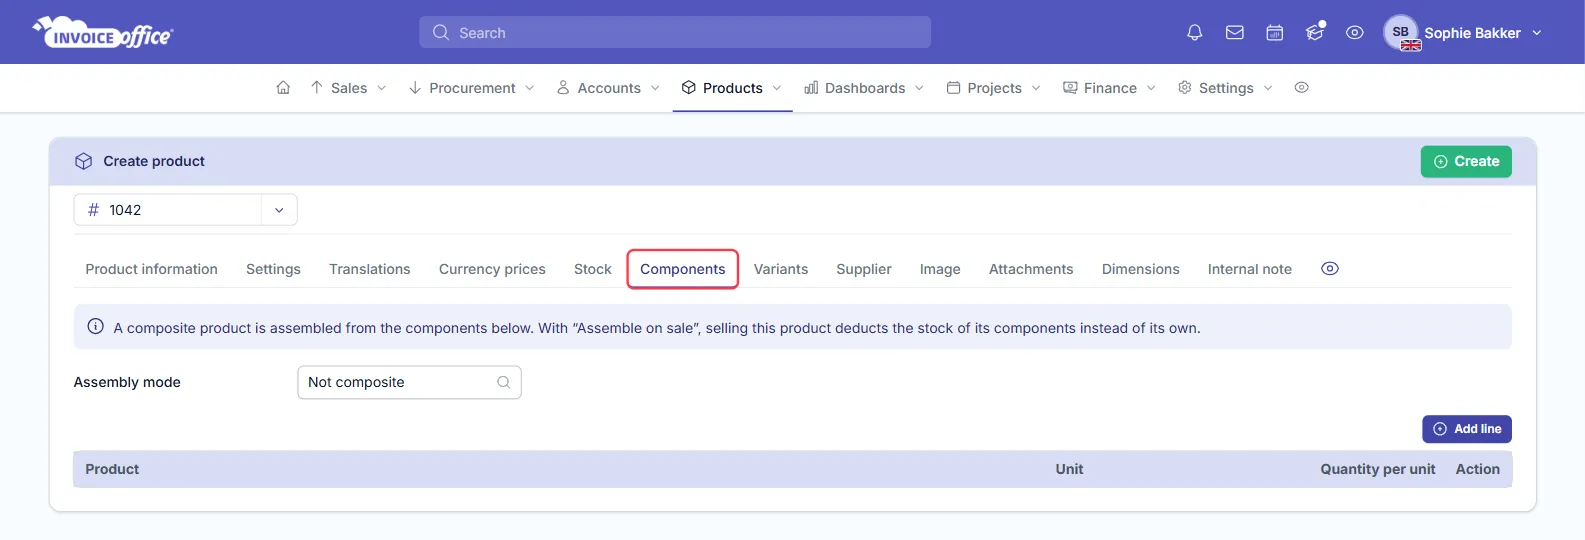Open the graduation cap tutorials icon
1585x540 pixels.
[x=1314, y=33]
